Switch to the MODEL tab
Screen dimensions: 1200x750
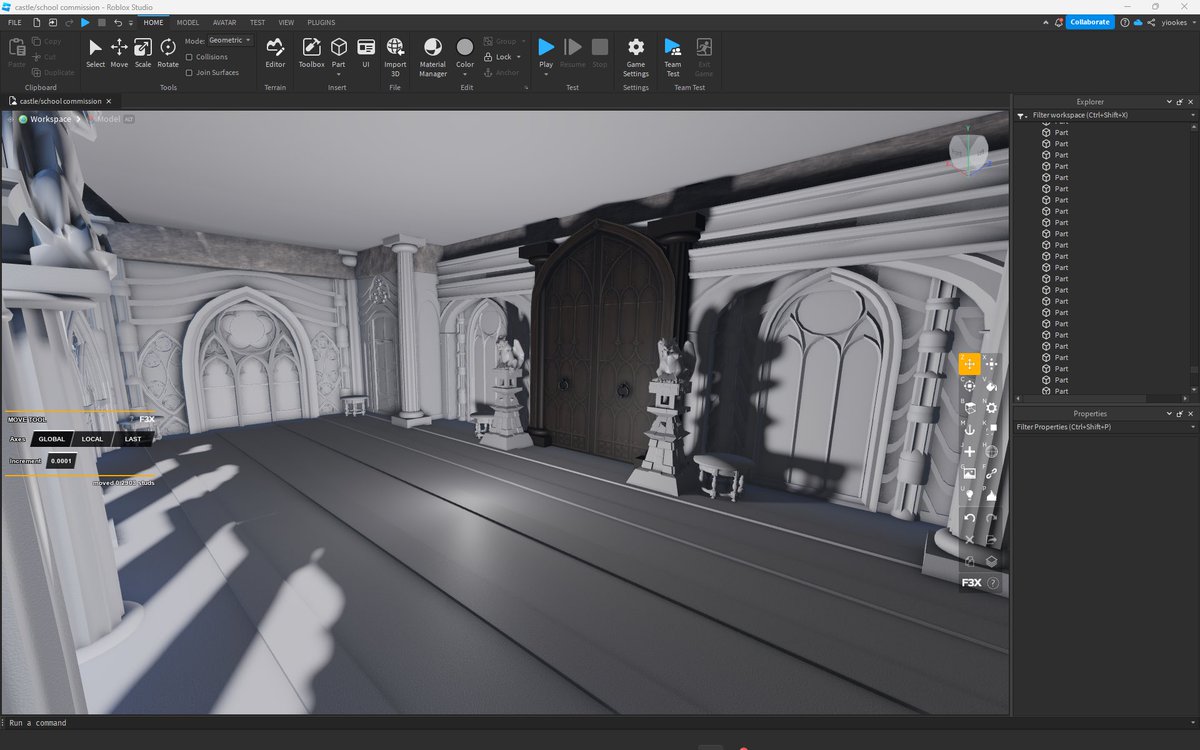pos(188,22)
